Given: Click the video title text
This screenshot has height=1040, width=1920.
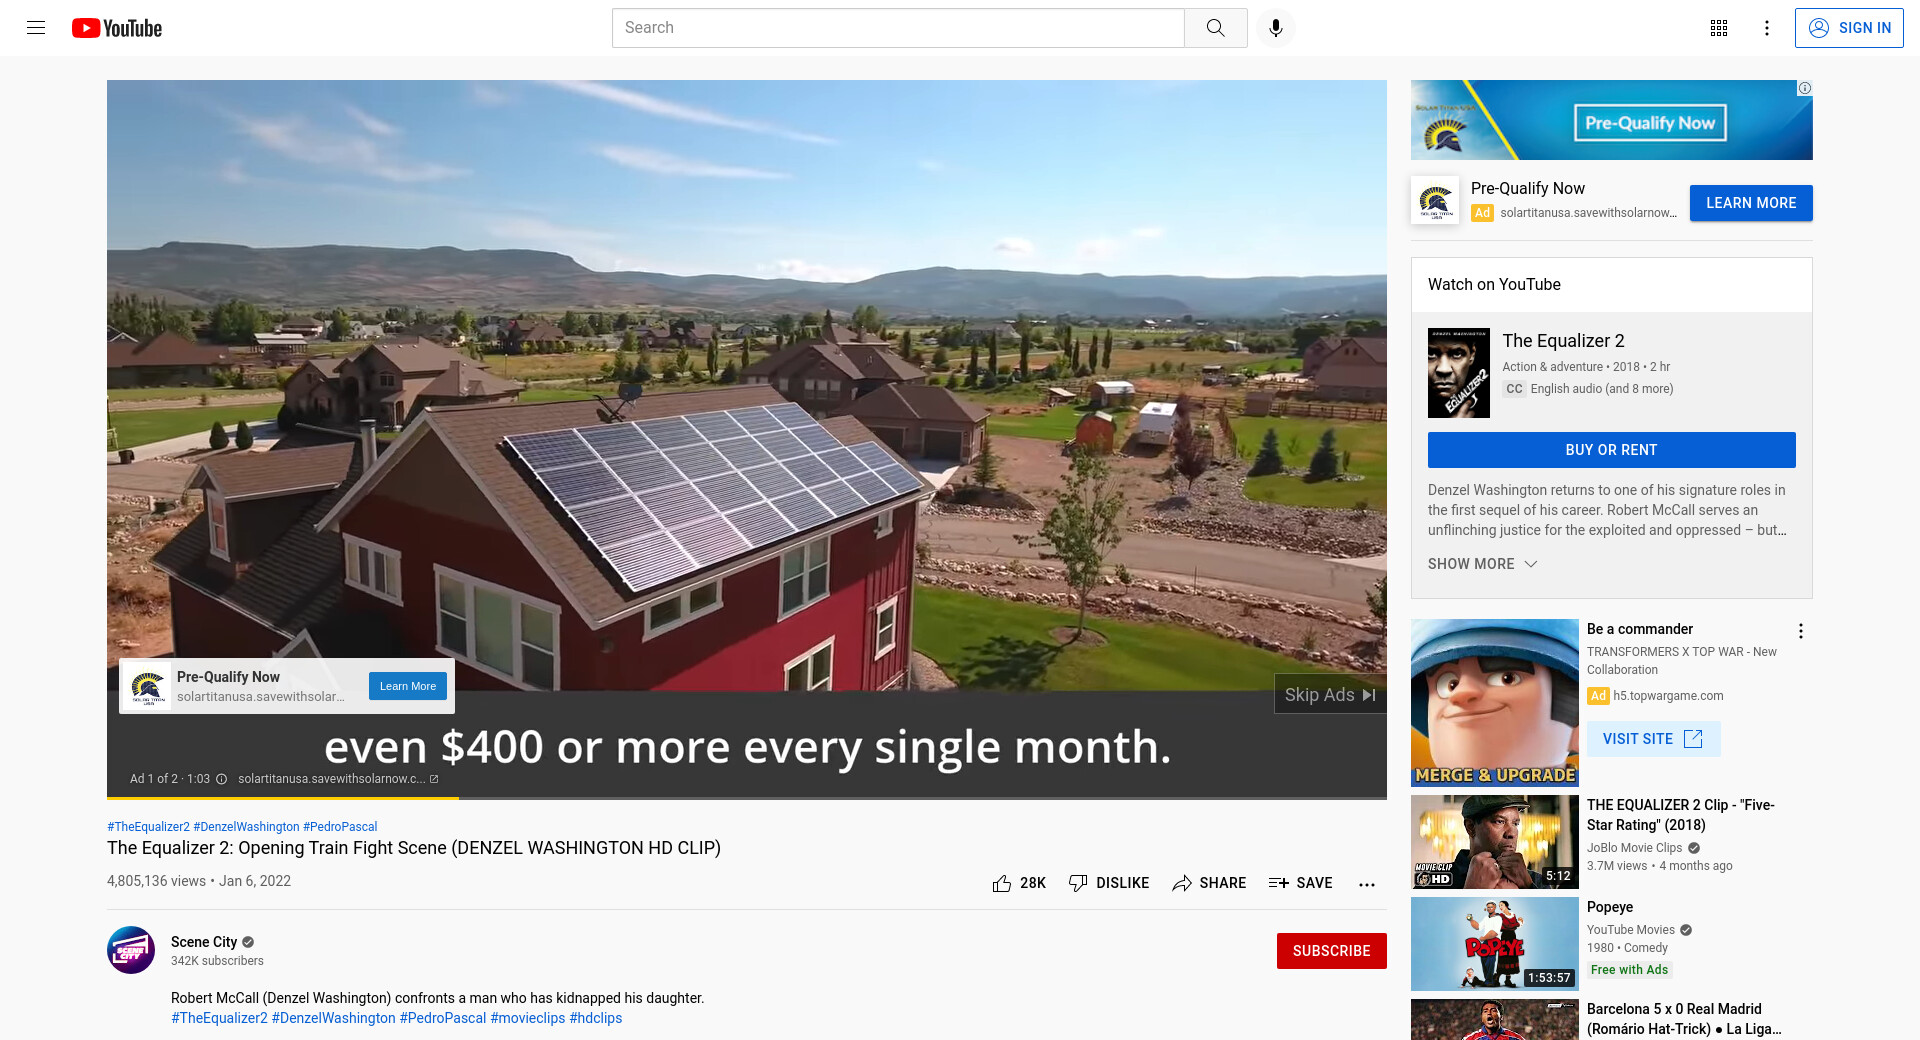Looking at the screenshot, I should pos(414,848).
